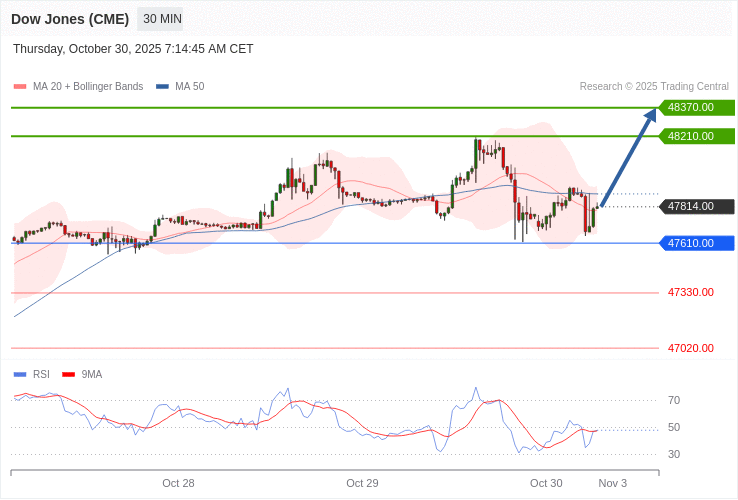738x500 pixels.
Task: Click the MA 20 + Bollinger Bands legend swatch
Action: click(x=20, y=87)
